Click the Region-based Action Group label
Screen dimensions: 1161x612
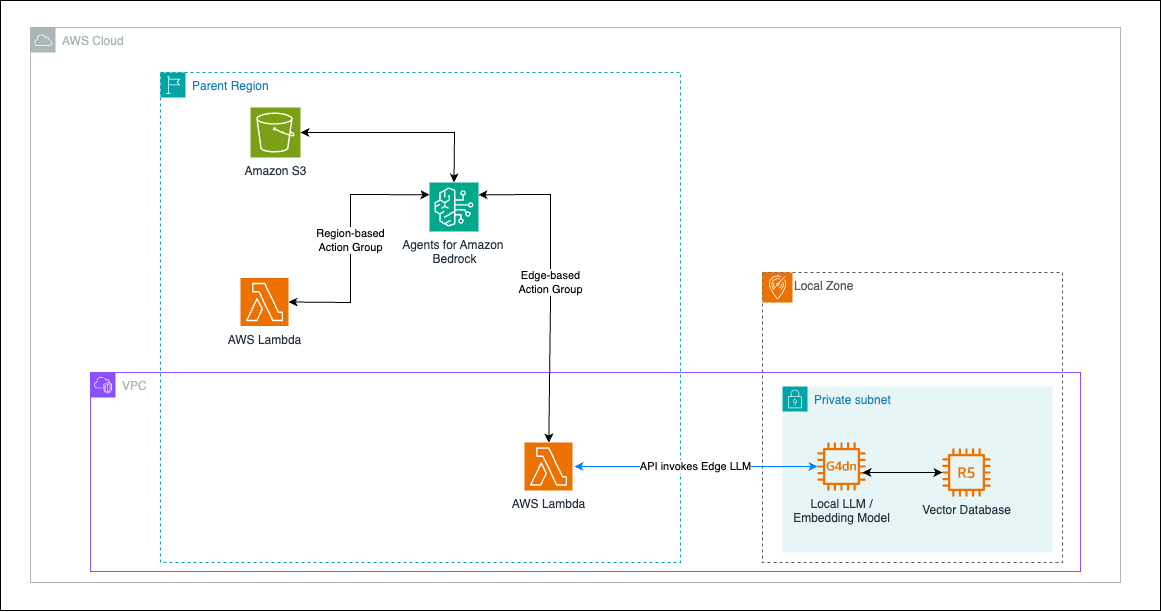(349, 240)
